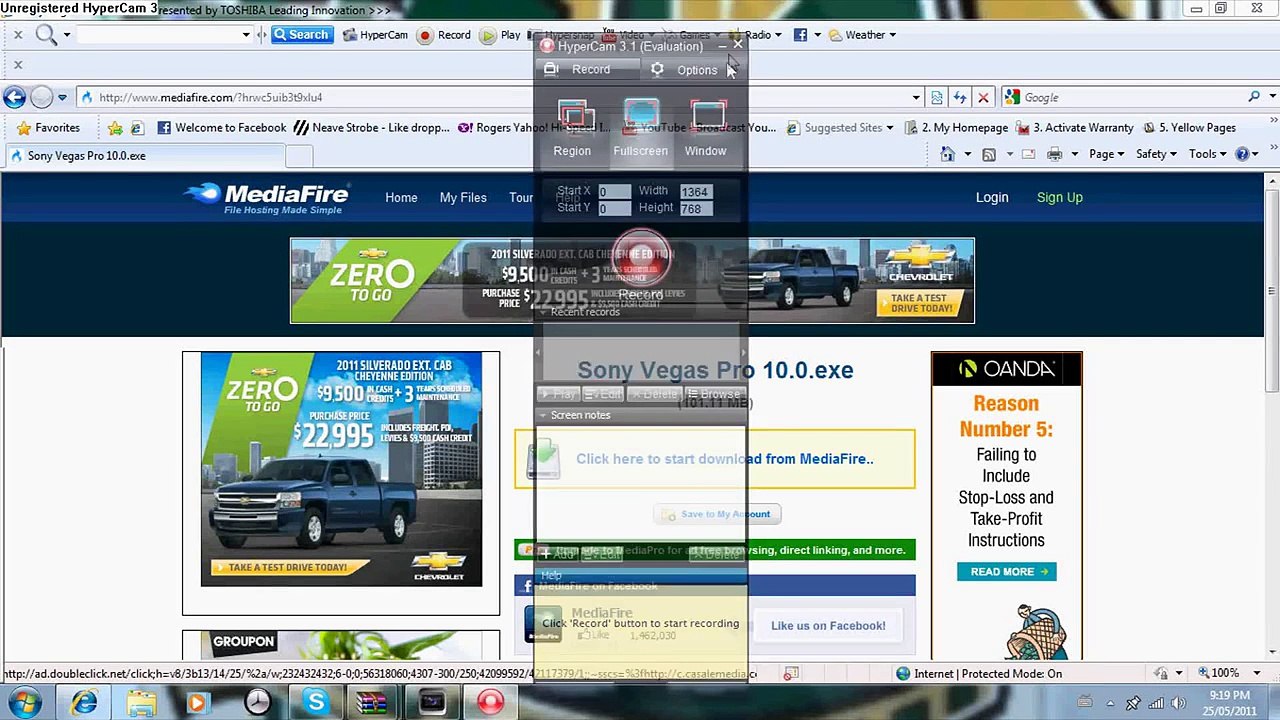1280x720 pixels.
Task: Click the Read Mail icon in the command bar
Action: pos(1029,154)
